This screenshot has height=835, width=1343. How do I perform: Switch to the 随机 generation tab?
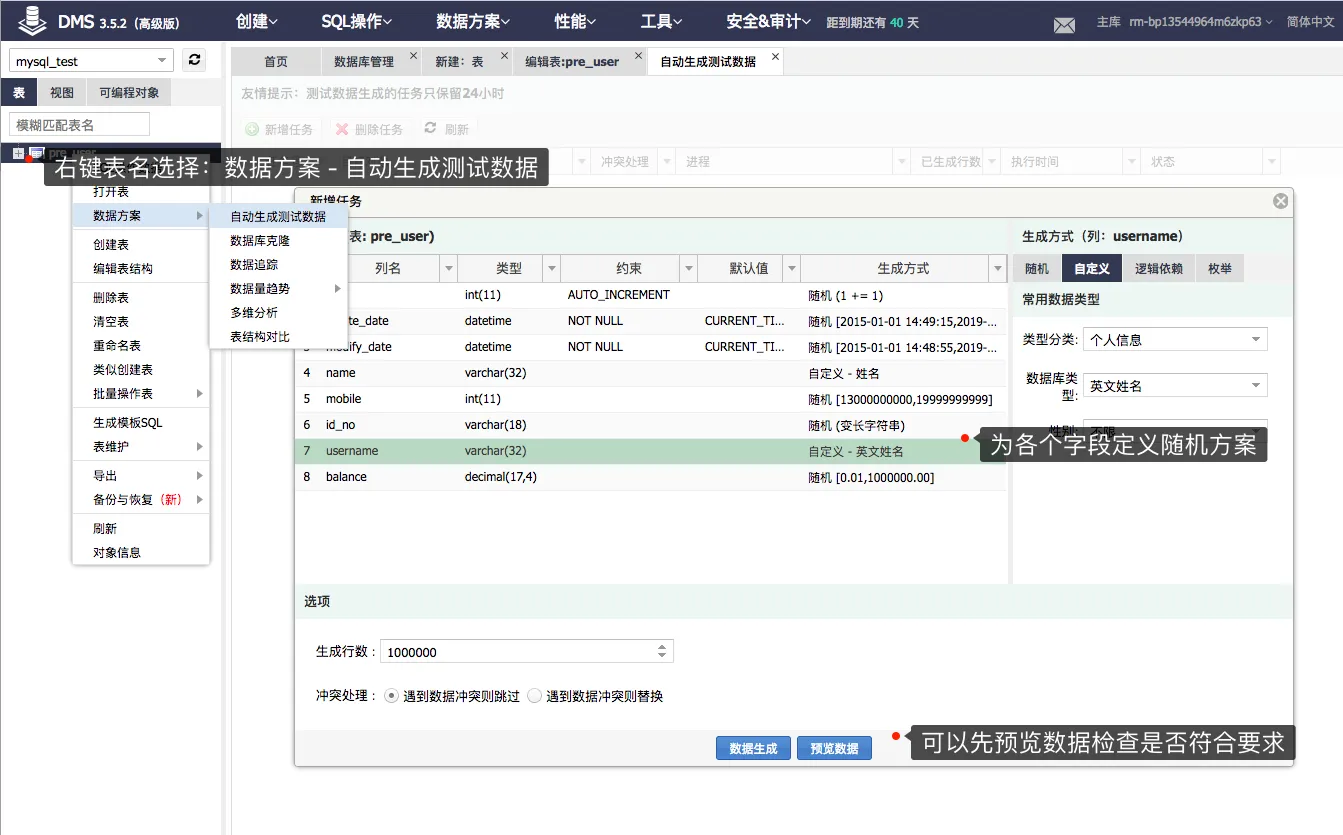pos(1037,269)
